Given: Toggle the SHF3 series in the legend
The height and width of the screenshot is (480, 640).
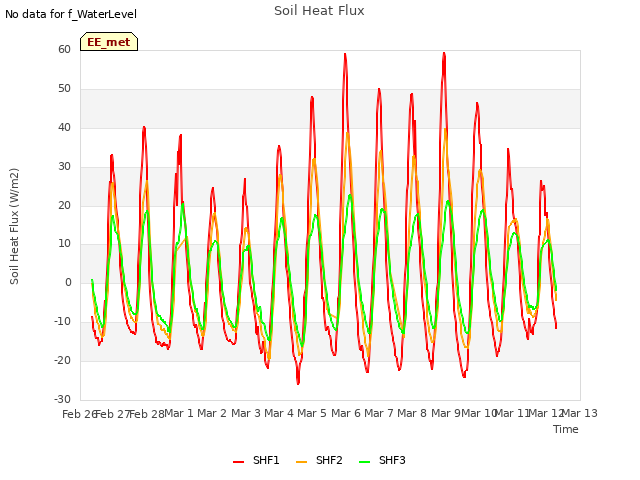Looking at the screenshot, I should [382, 460].
